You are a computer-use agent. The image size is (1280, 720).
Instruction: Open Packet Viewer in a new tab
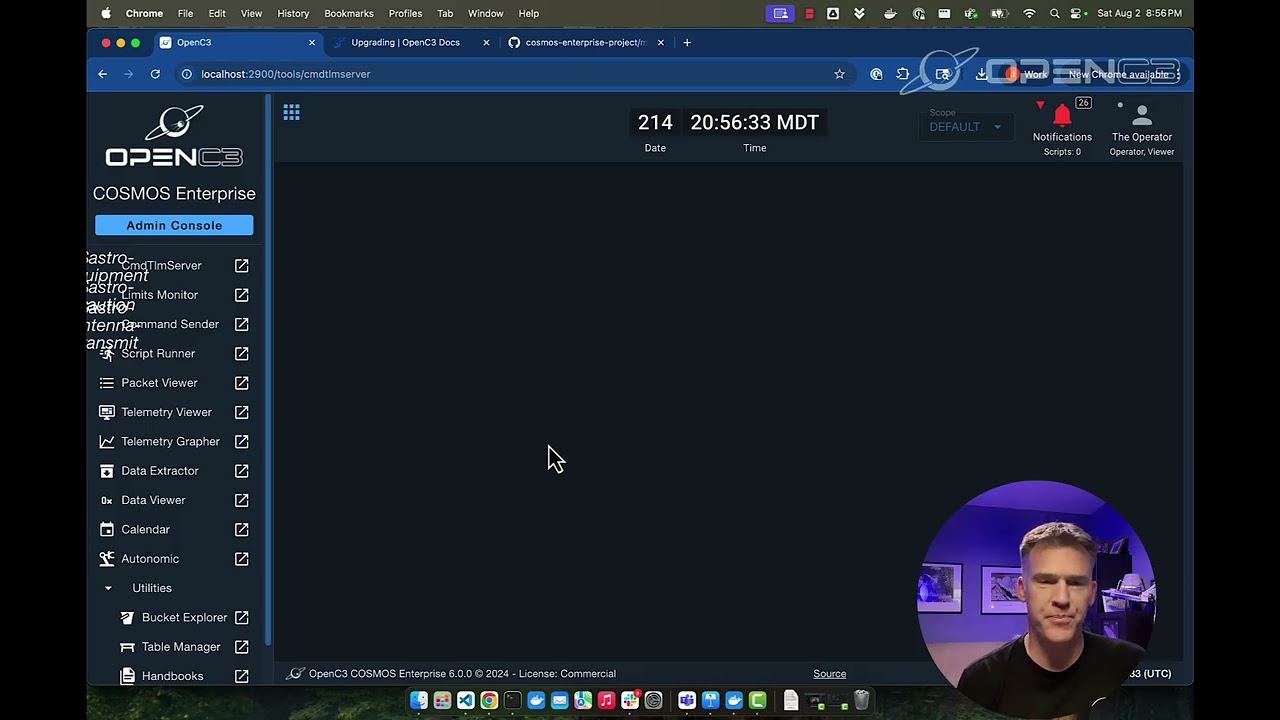[242, 383]
